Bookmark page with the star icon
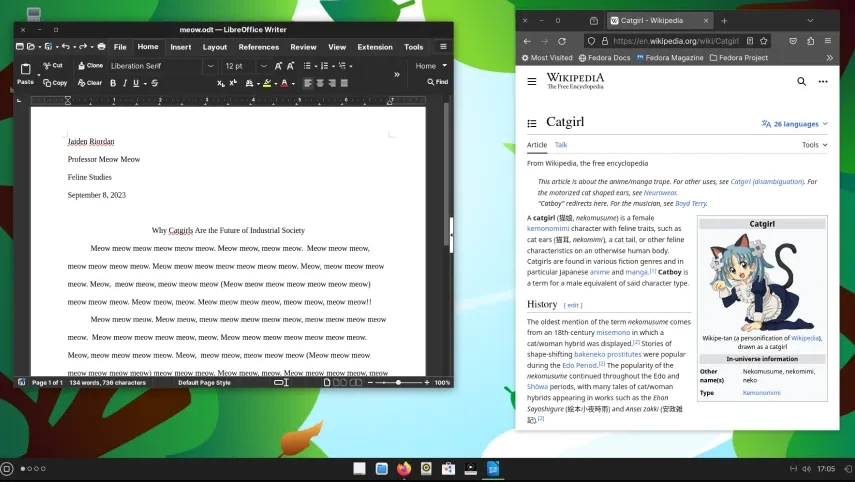855x482 pixels. [x=764, y=41]
